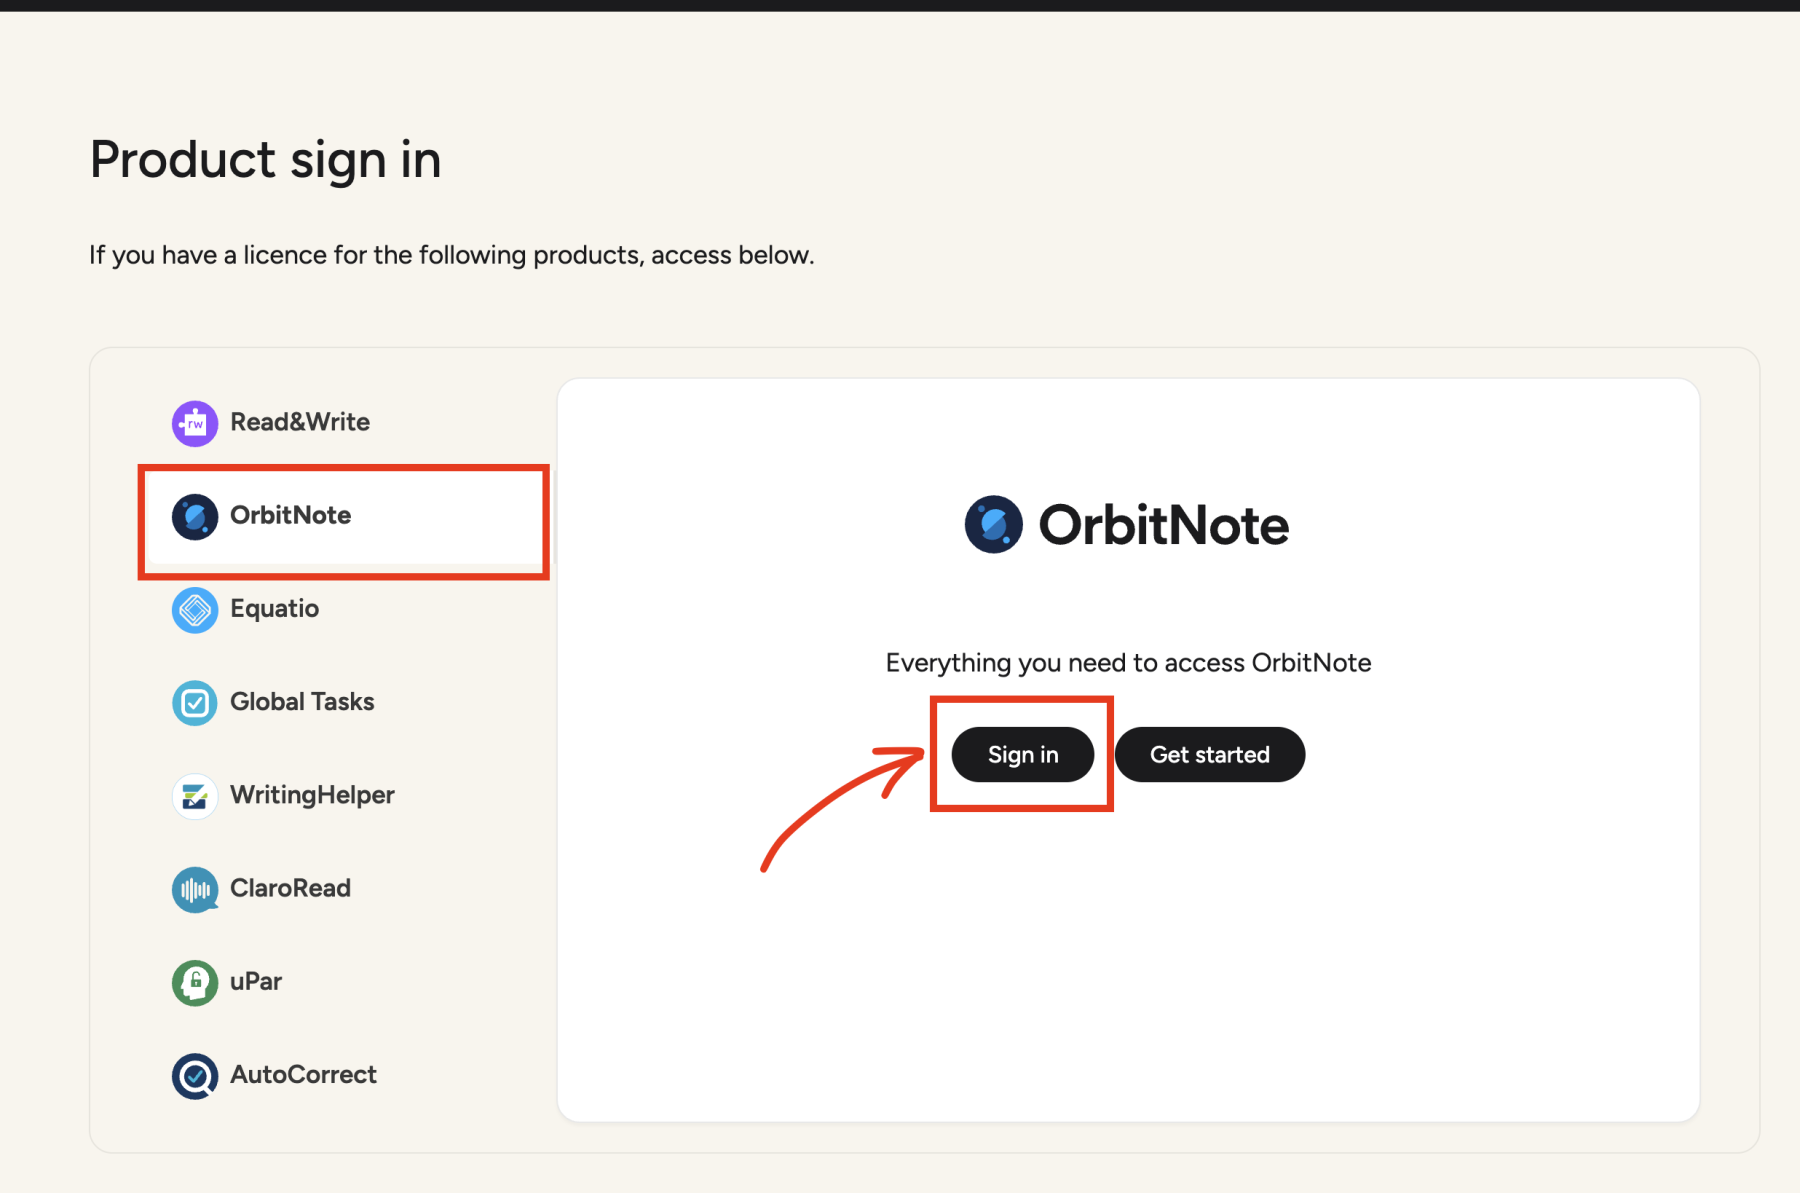This screenshot has width=1800, height=1193.
Task: Click 'Everything you need to access OrbitNote'
Action: click(x=1128, y=663)
